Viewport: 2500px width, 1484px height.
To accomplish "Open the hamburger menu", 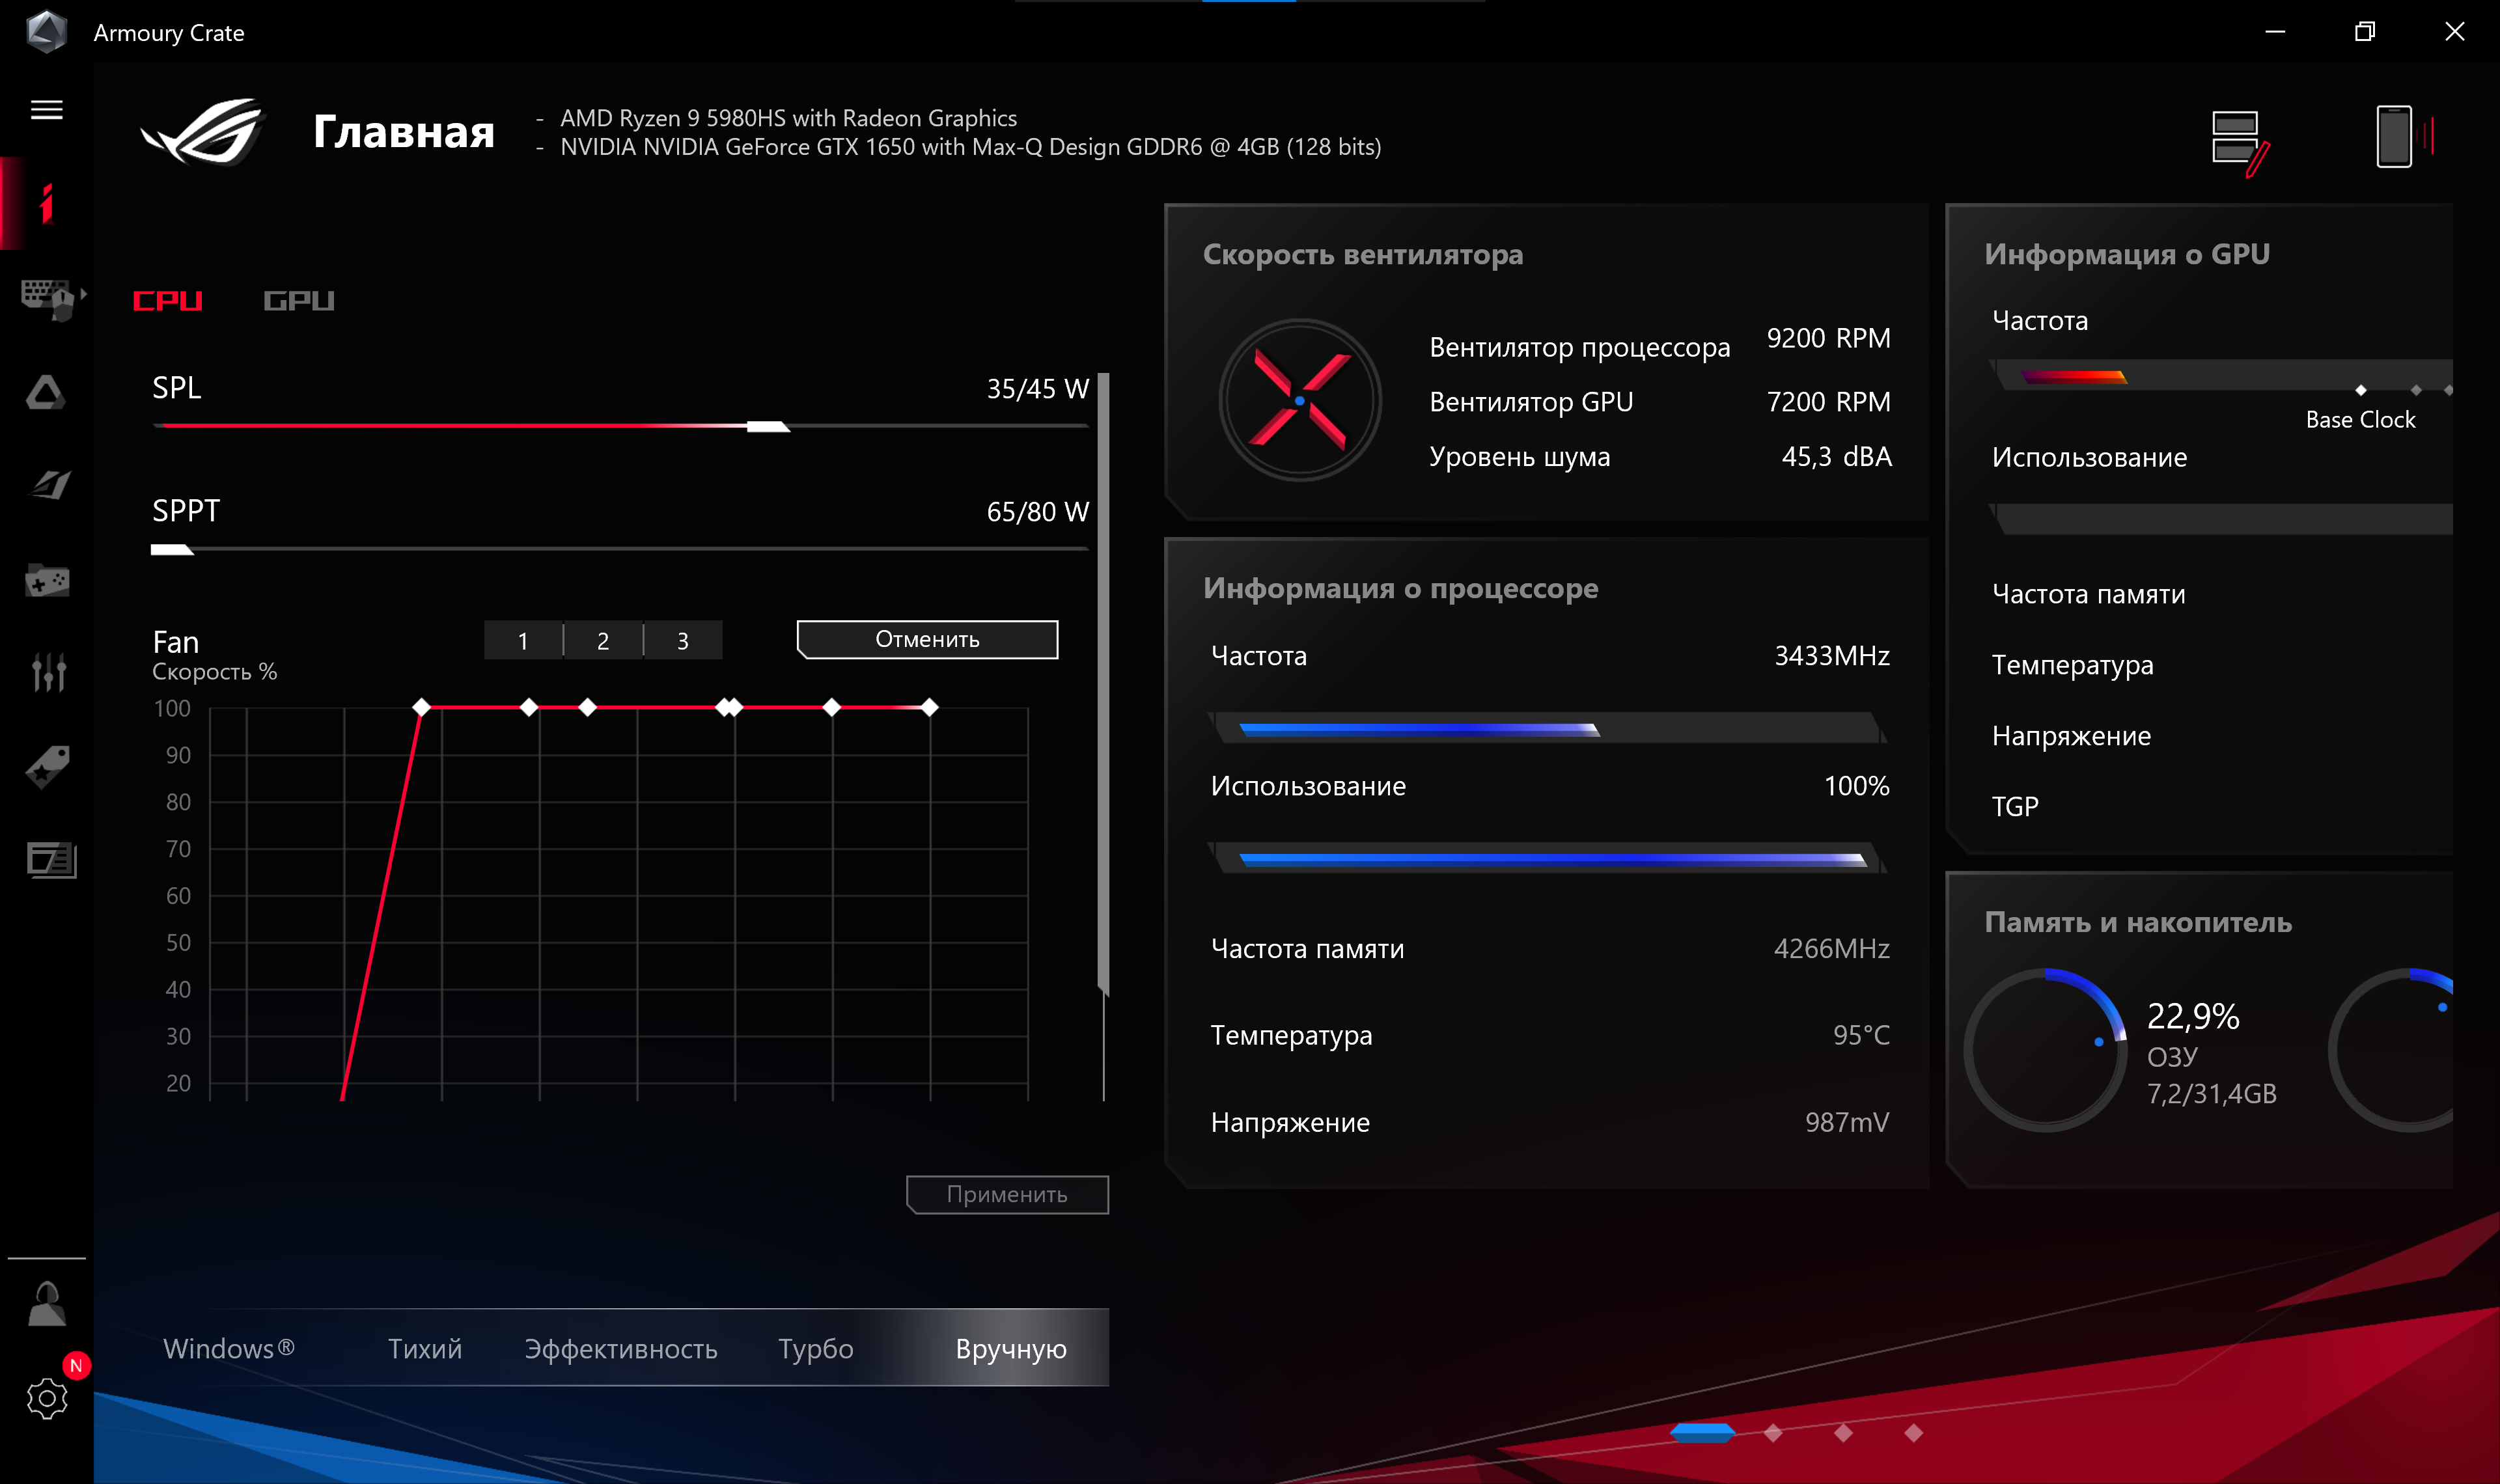I will click(x=46, y=109).
